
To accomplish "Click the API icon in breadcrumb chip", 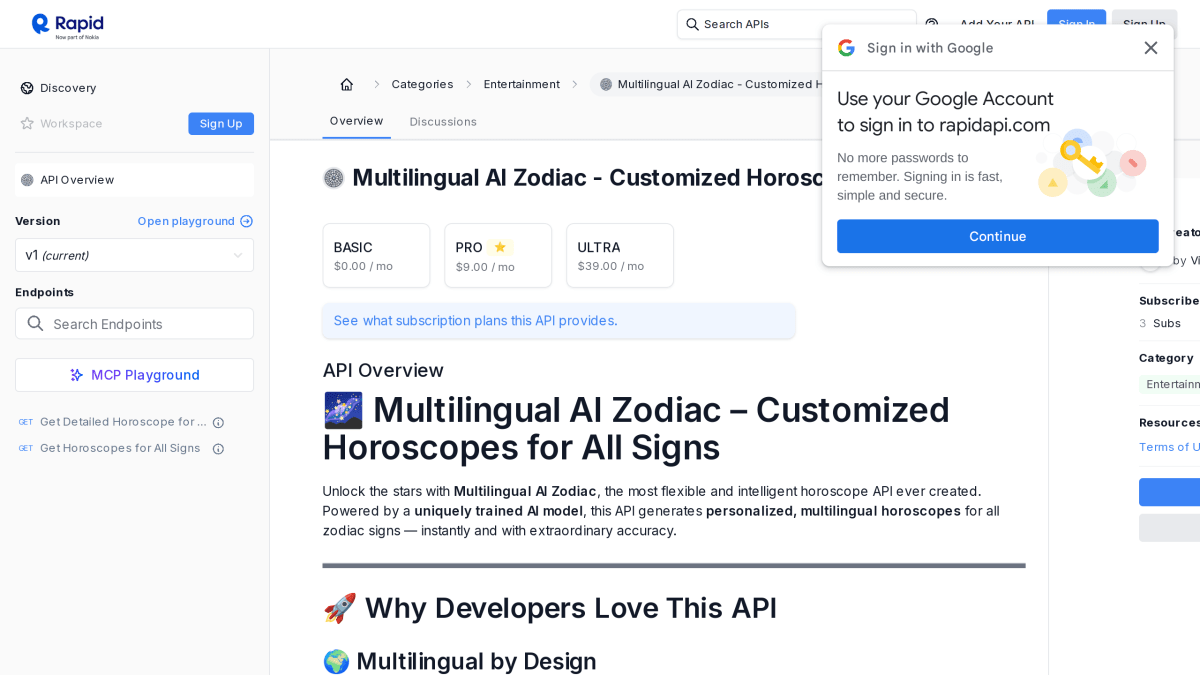I will click(606, 84).
